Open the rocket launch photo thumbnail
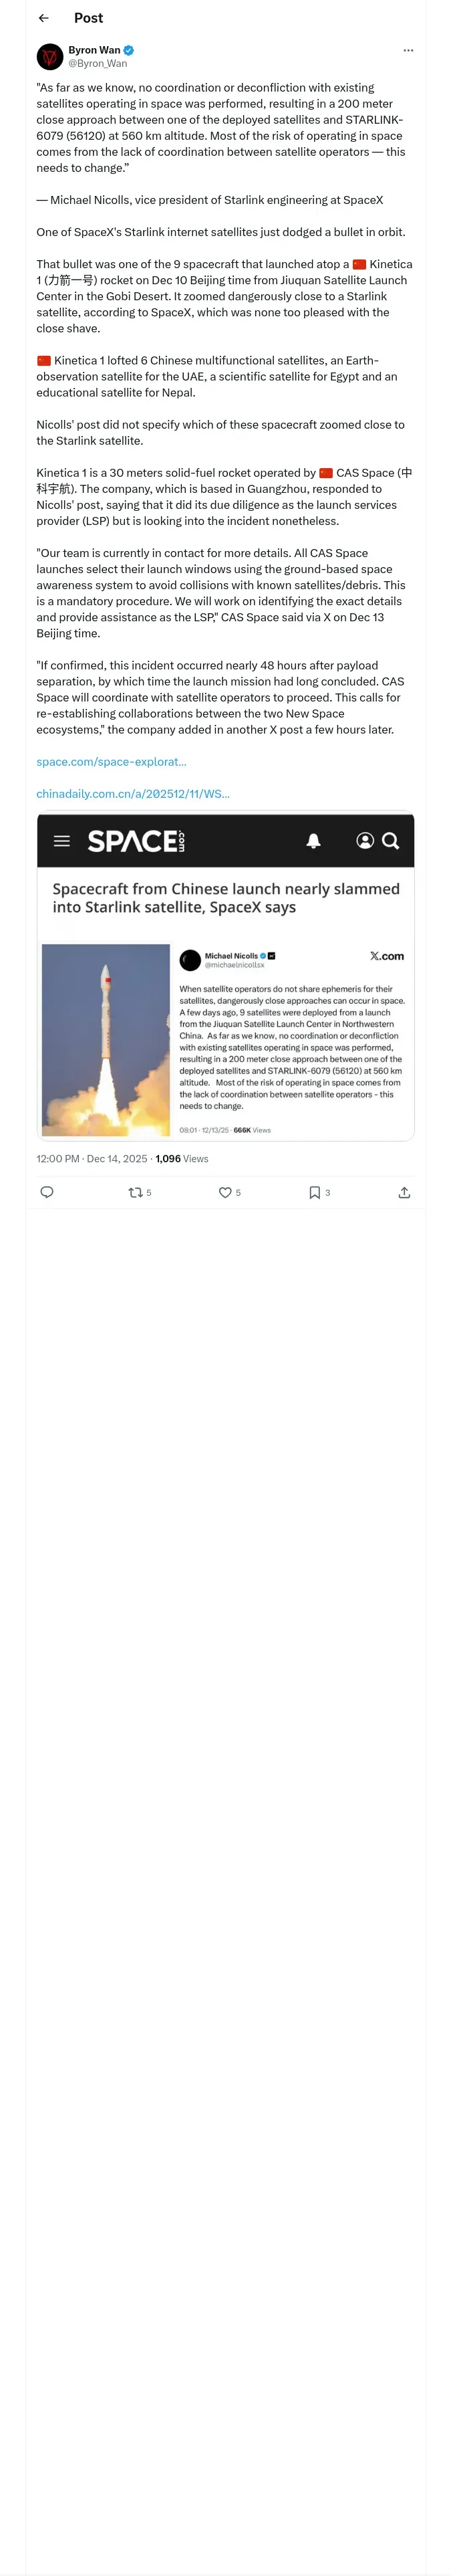The image size is (451, 2576). [106, 1040]
